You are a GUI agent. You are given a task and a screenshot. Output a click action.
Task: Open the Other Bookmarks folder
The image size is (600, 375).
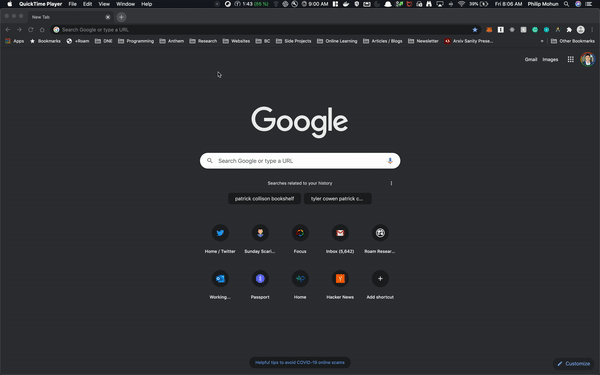tap(573, 41)
